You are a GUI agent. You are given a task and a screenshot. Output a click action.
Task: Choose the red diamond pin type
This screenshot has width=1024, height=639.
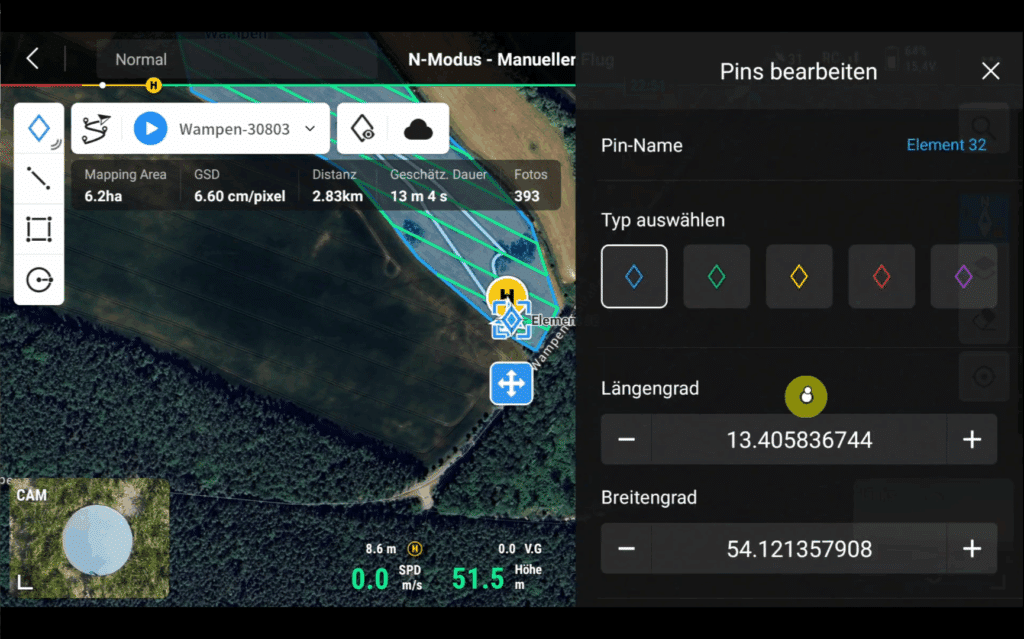[882, 276]
